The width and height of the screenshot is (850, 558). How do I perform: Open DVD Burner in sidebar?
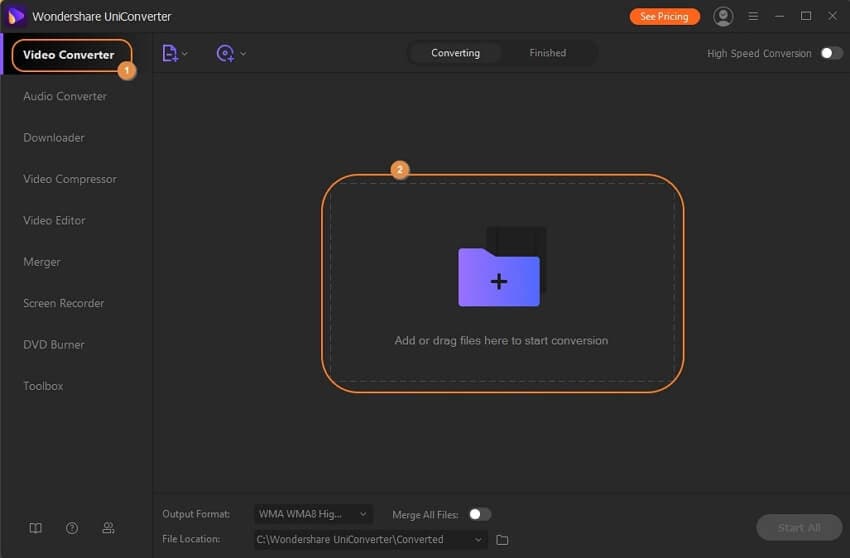[54, 345]
